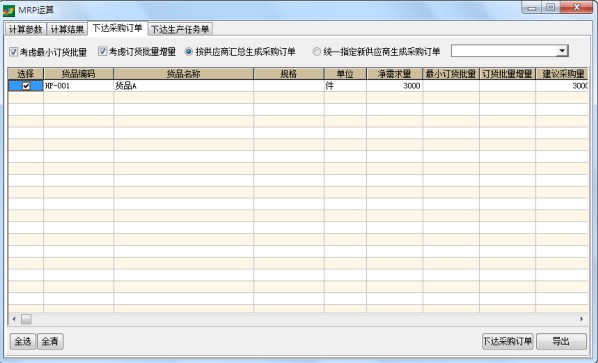Click the 建议采购量 column header
This screenshot has width=598, height=363.
click(562, 74)
